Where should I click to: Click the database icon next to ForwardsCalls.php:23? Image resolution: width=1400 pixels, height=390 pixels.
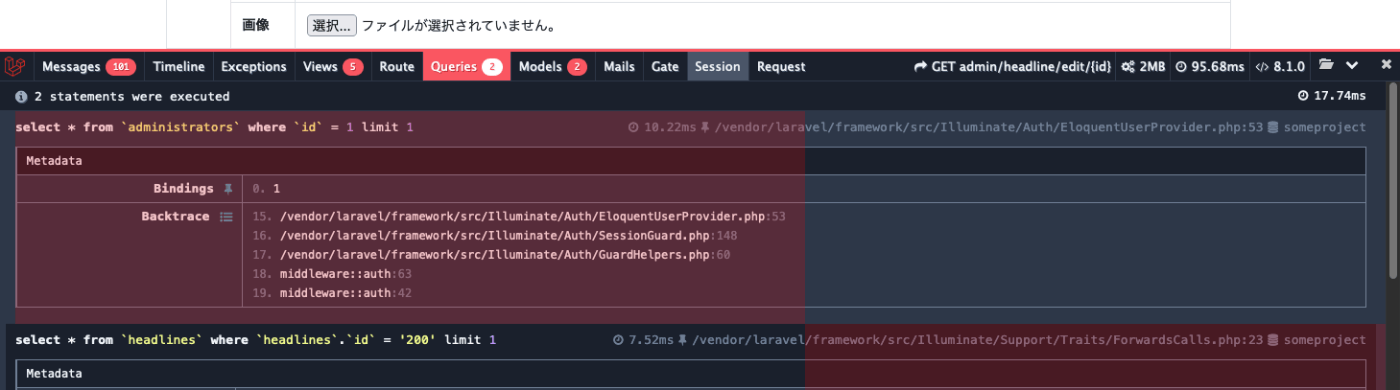1273,340
